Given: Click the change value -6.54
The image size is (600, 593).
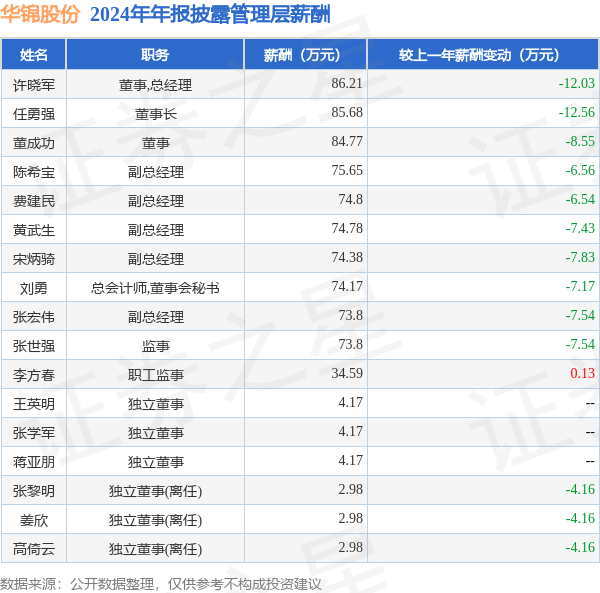Looking at the screenshot, I should [580, 199].
